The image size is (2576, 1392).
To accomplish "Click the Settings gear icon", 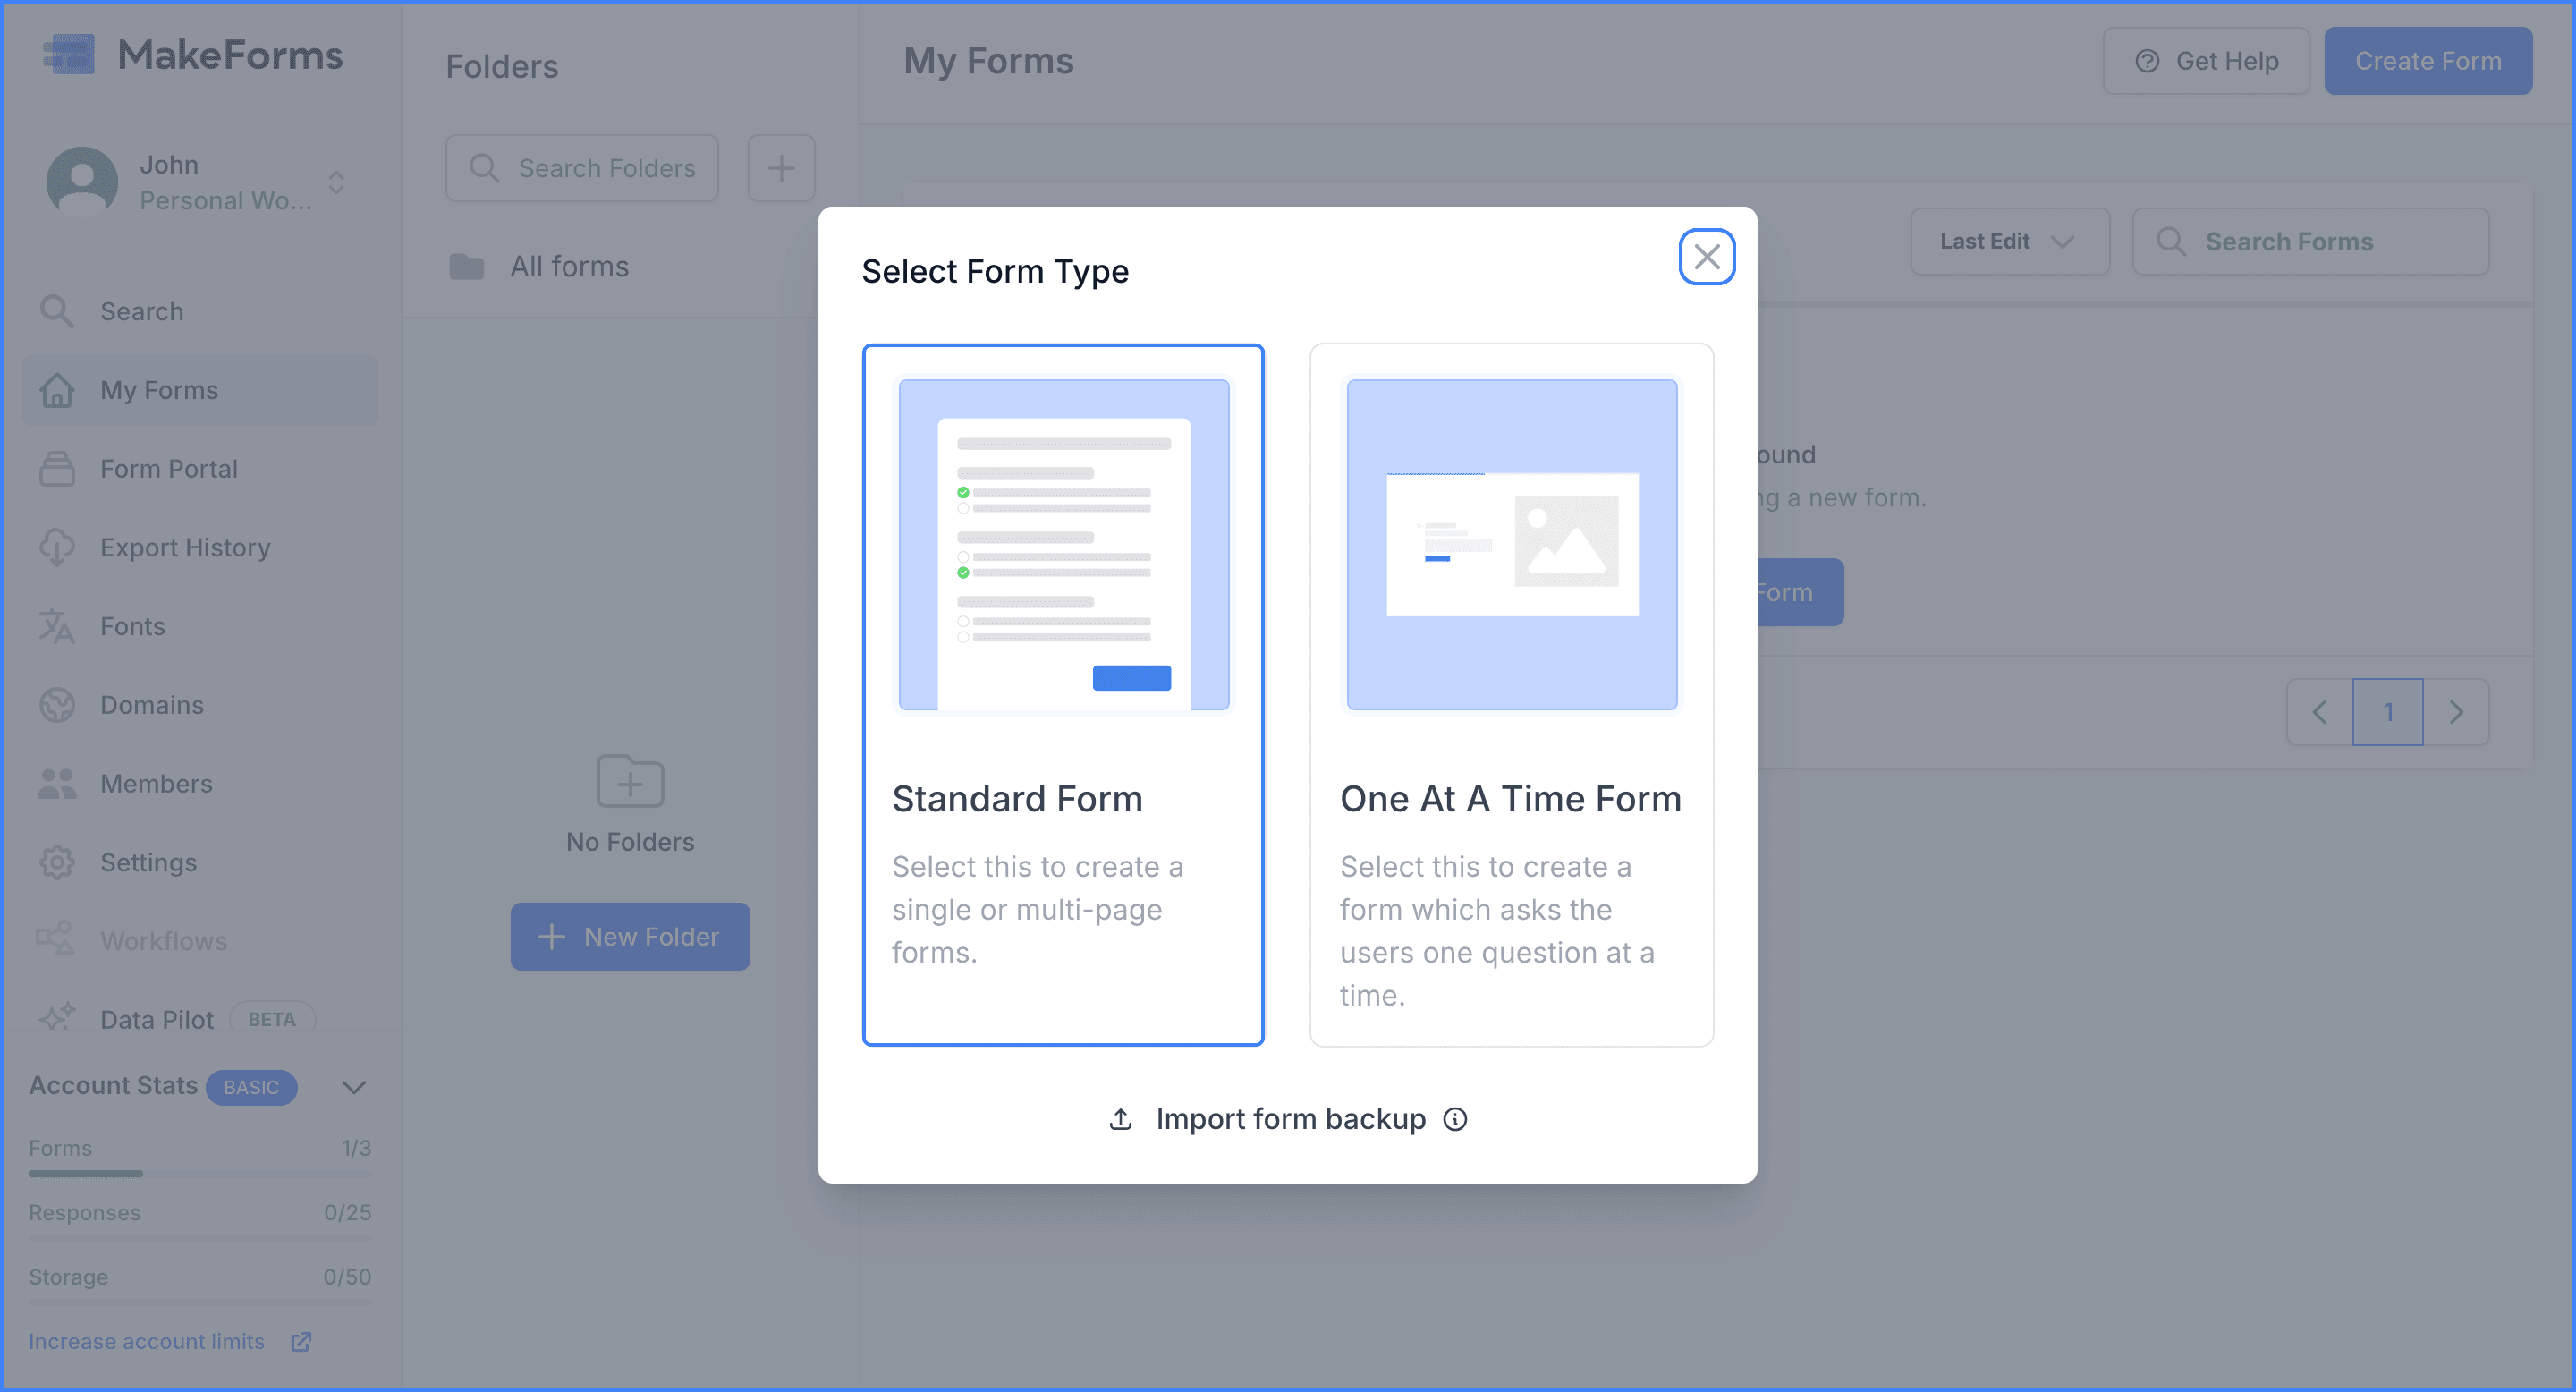I will pyautogui.click(x=57, y=862).
